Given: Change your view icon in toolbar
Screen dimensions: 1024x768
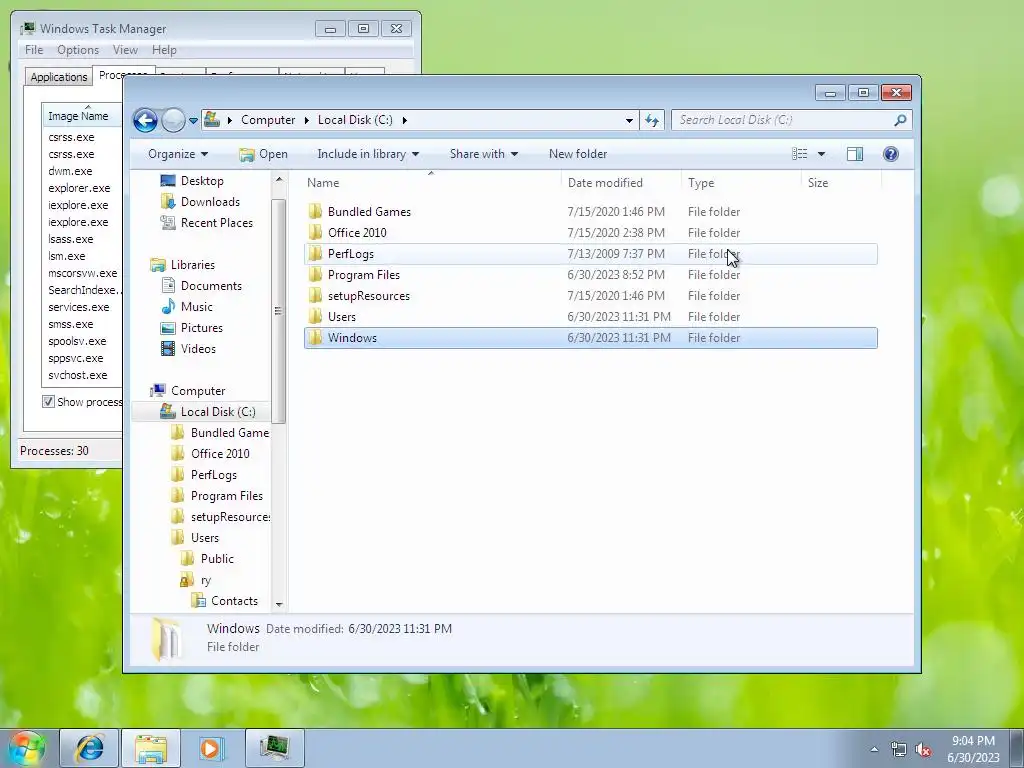Looking at the screenshot, I should pos(799,154).
